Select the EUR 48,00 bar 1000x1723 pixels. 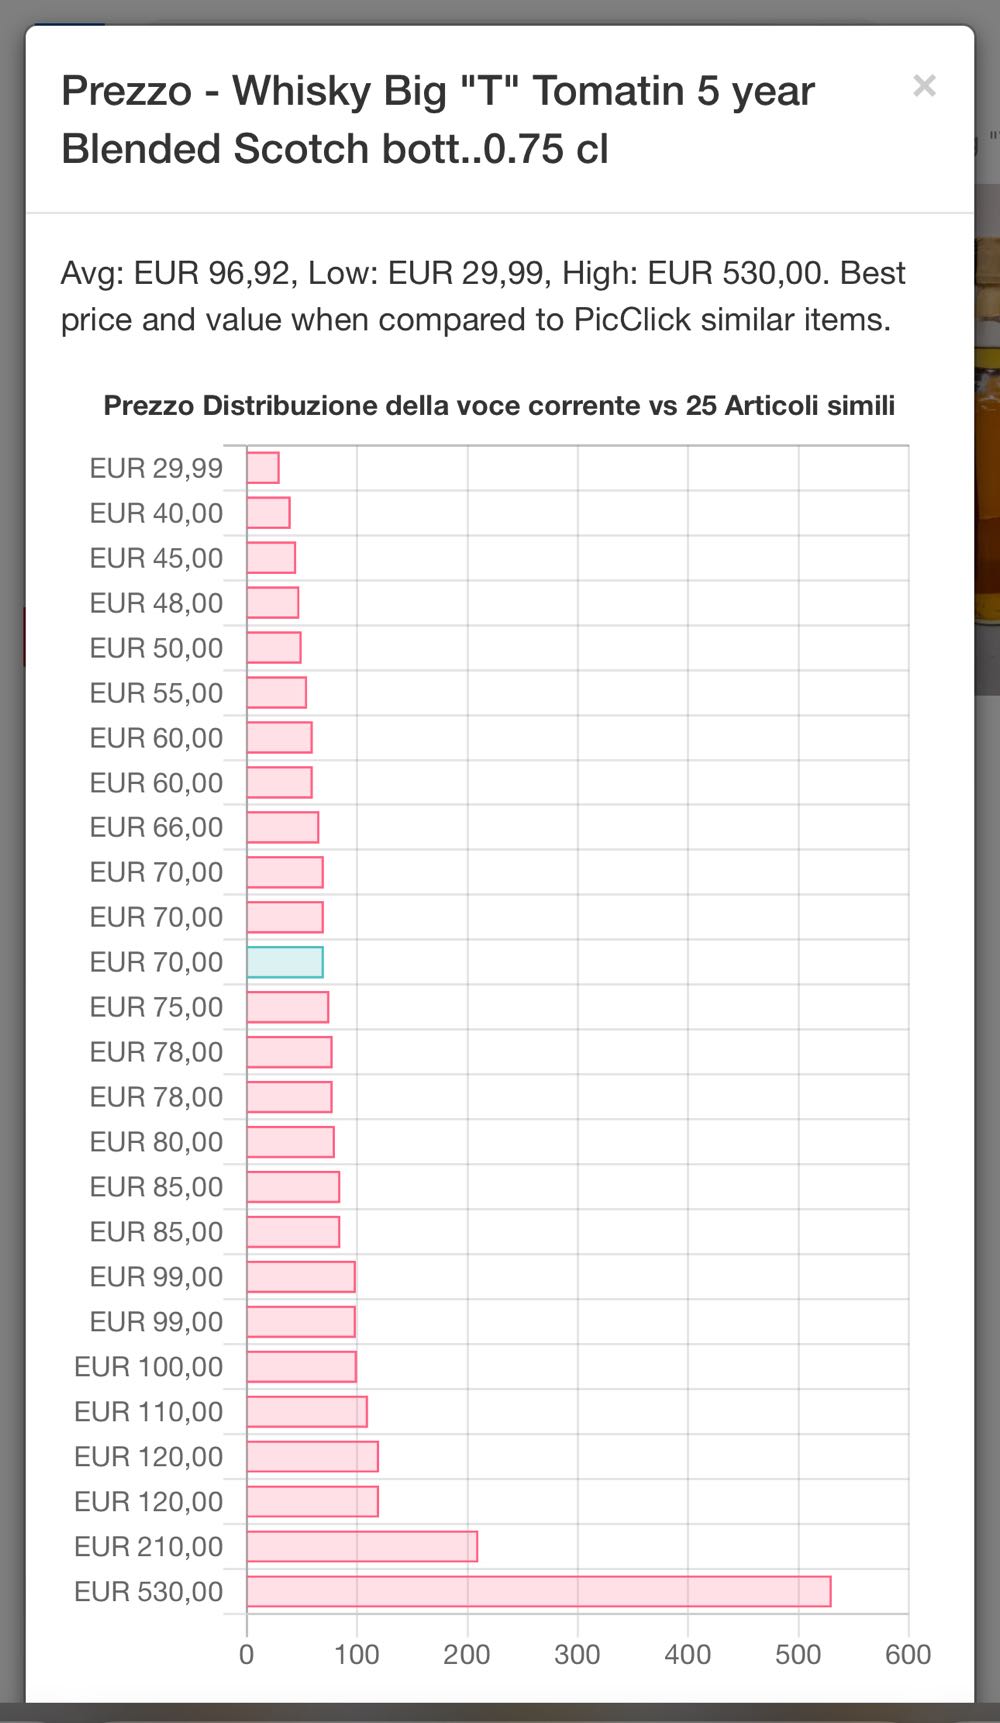point(273,603)
